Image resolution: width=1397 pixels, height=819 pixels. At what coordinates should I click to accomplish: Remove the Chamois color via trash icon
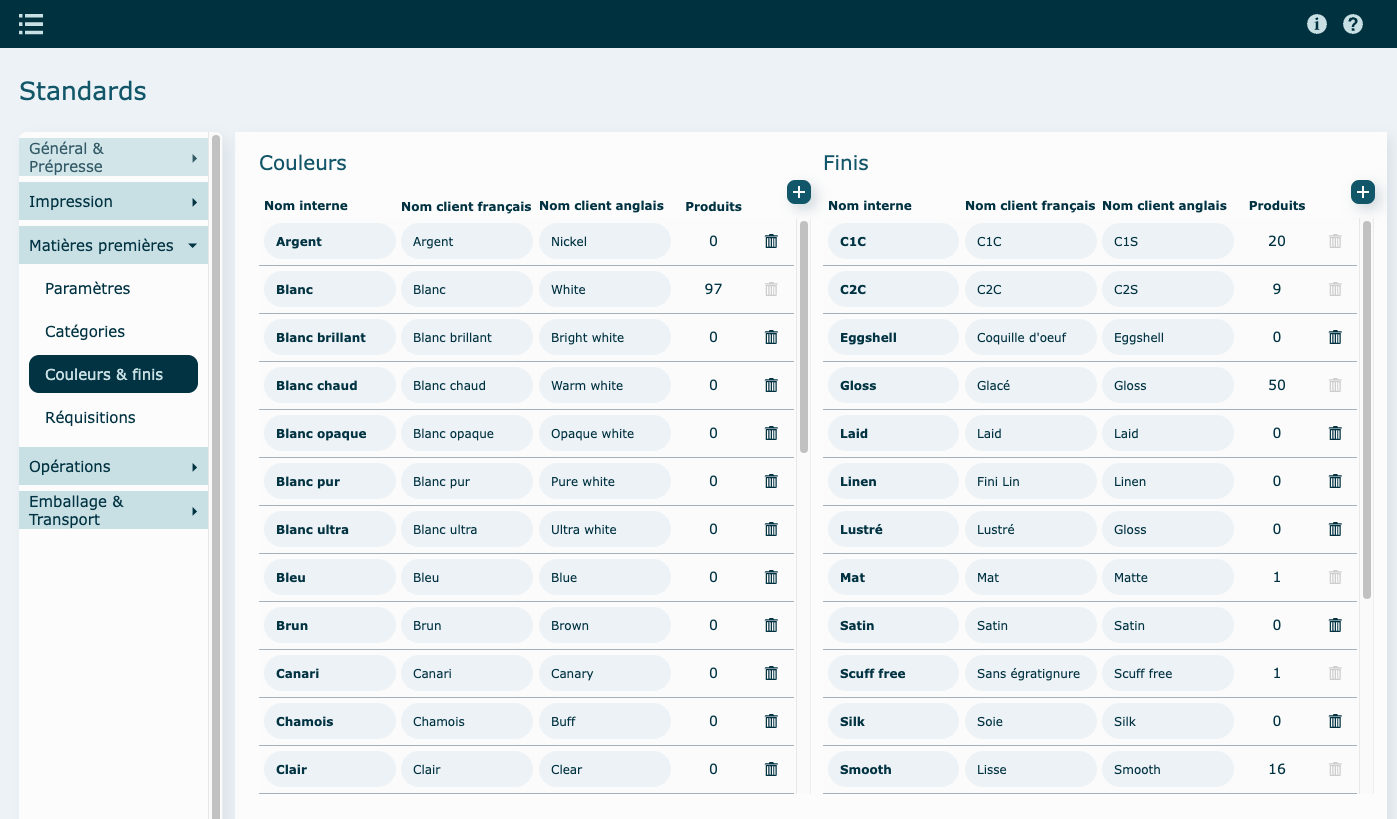pyautogui.click(x=771, y=721)
